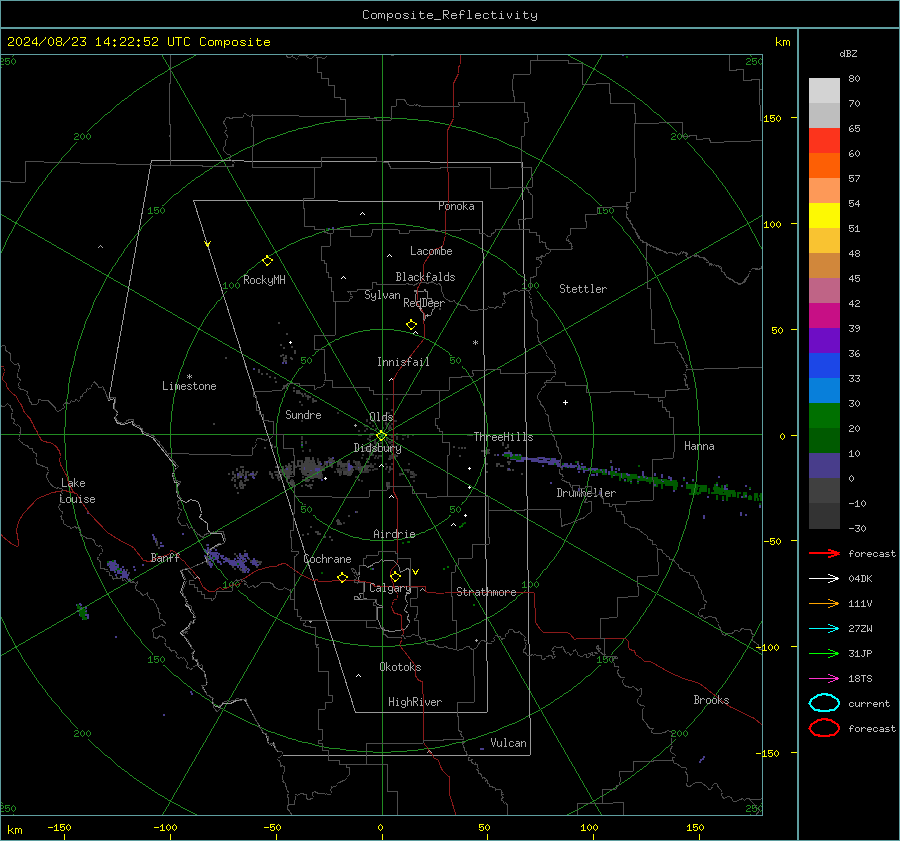Click the Sundre label
The width and height of the screenshot is (900, 841).
(304, 415)
